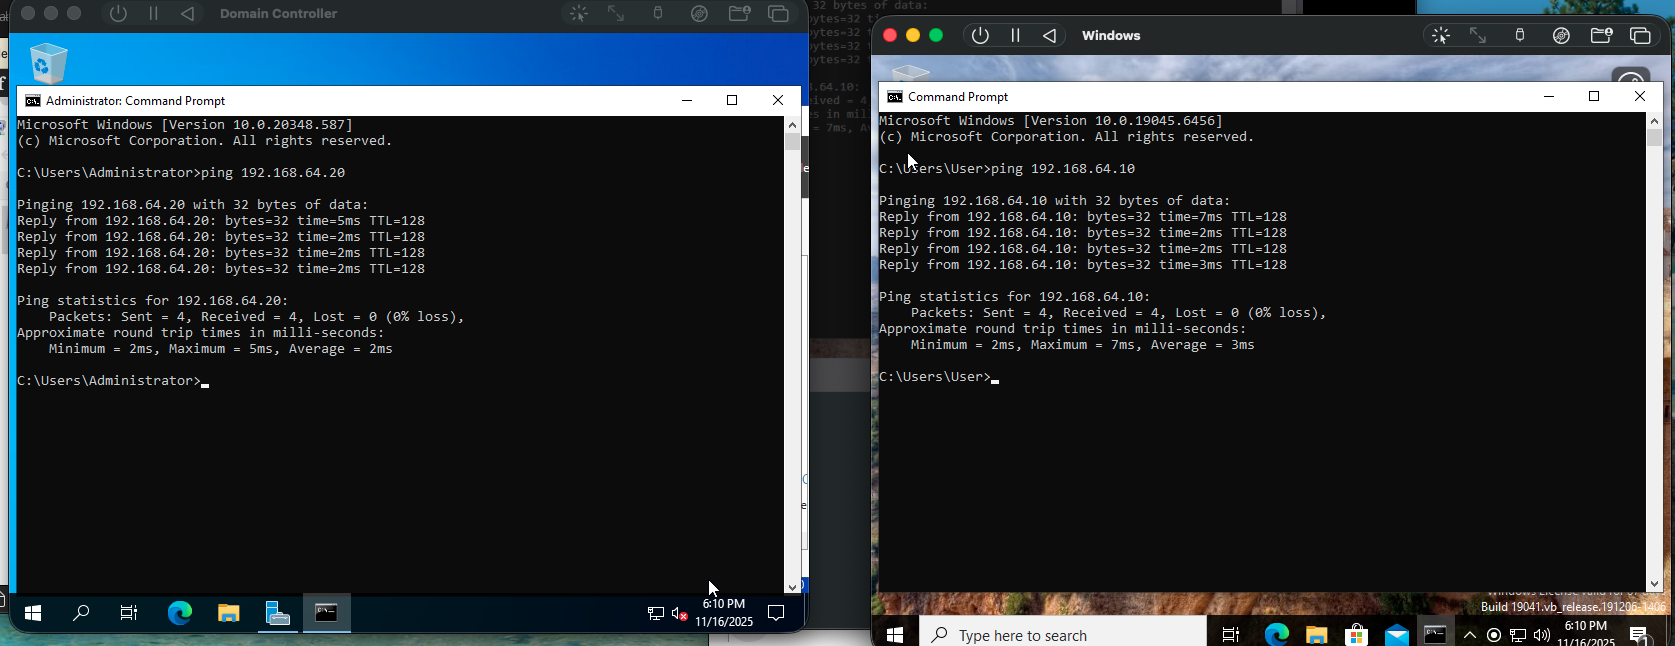Click muted speaker icon in Domain Controller tray
The width and height of the screenshot is (1675, 646).
click(x=679, y=613)
